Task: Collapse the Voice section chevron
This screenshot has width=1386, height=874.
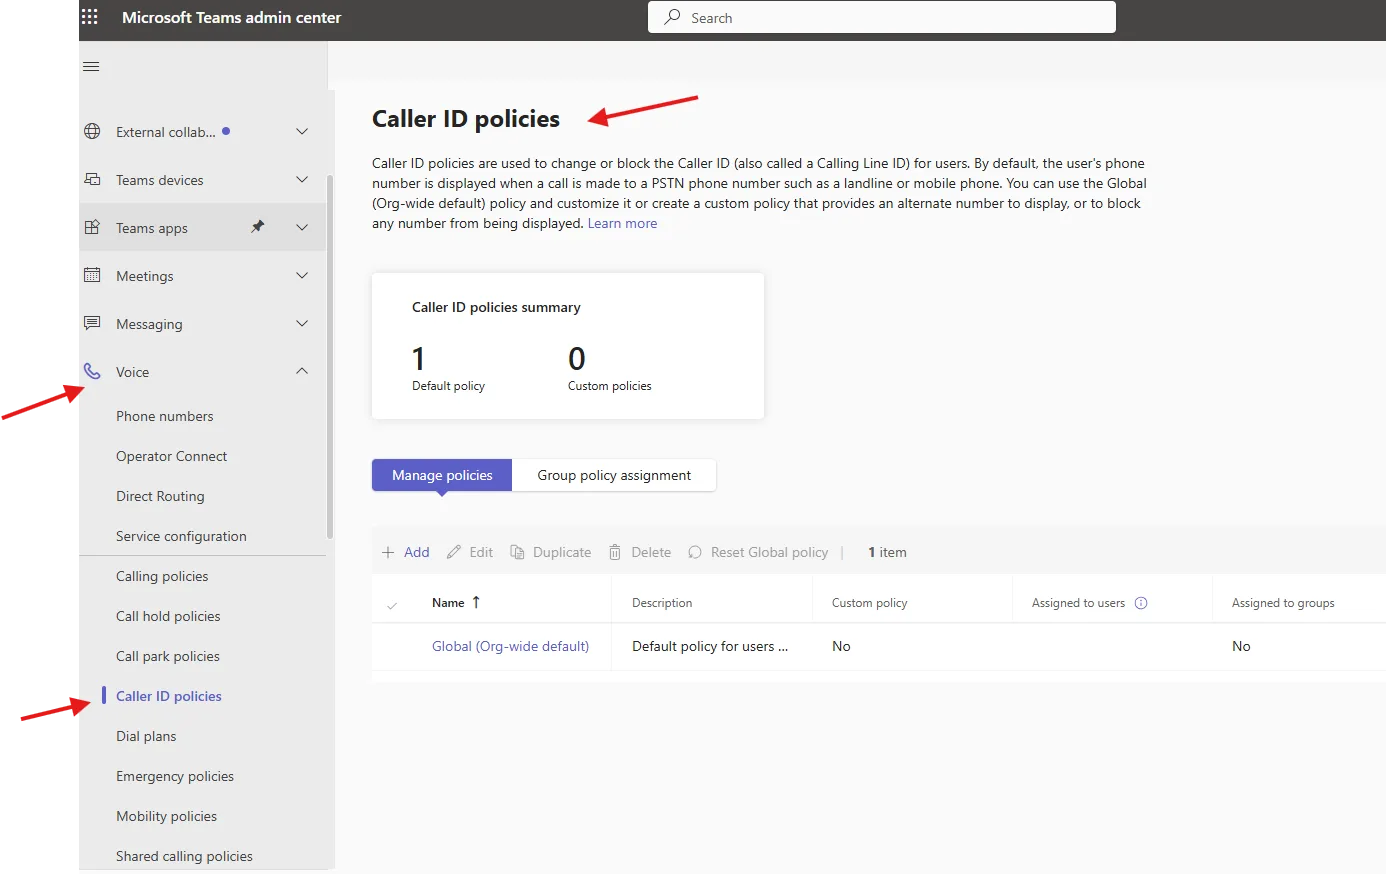Action: coord(302,371)
